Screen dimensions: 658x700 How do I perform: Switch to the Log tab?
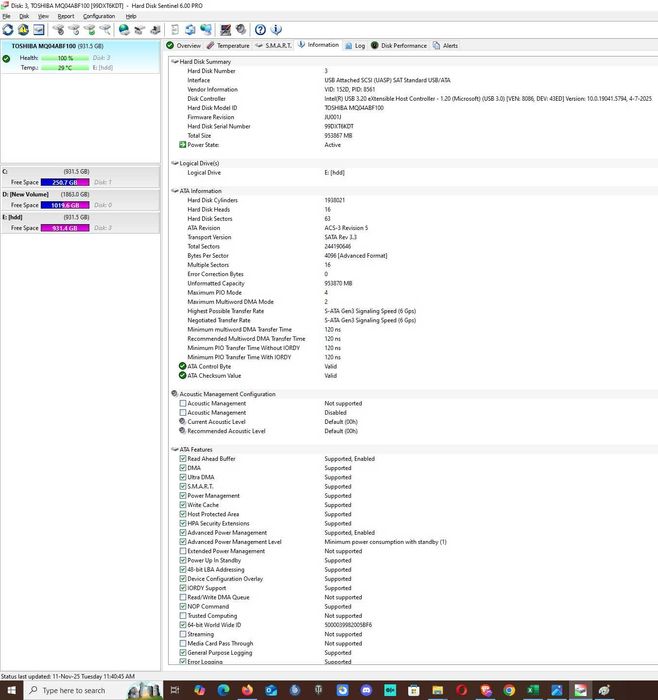click(355, 46)
